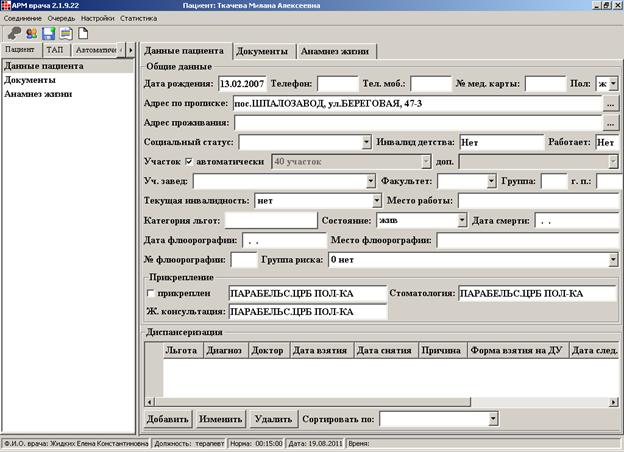This screenshot has height=452, width=624.
Task: Click the blue floppy disk save icon
Action: click(x=49, y=33)
